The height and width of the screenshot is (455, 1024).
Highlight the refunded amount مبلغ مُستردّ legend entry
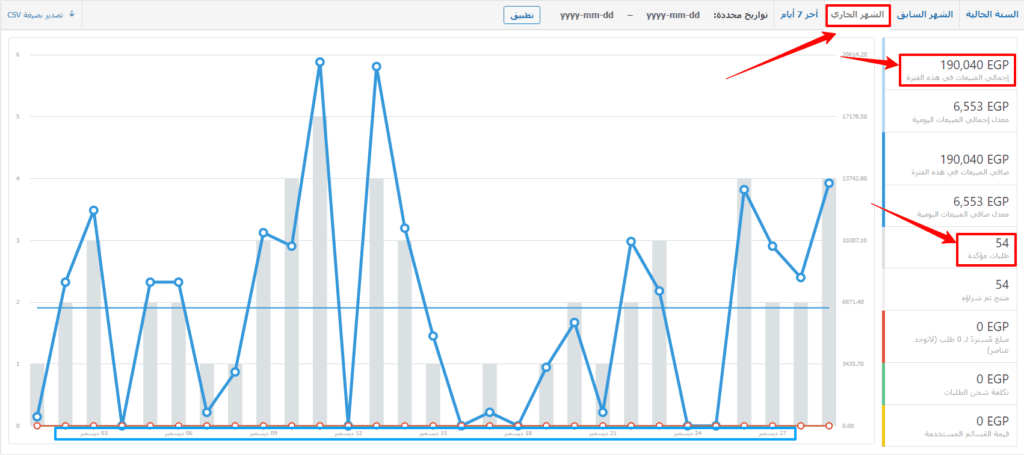tap(952, 337)
